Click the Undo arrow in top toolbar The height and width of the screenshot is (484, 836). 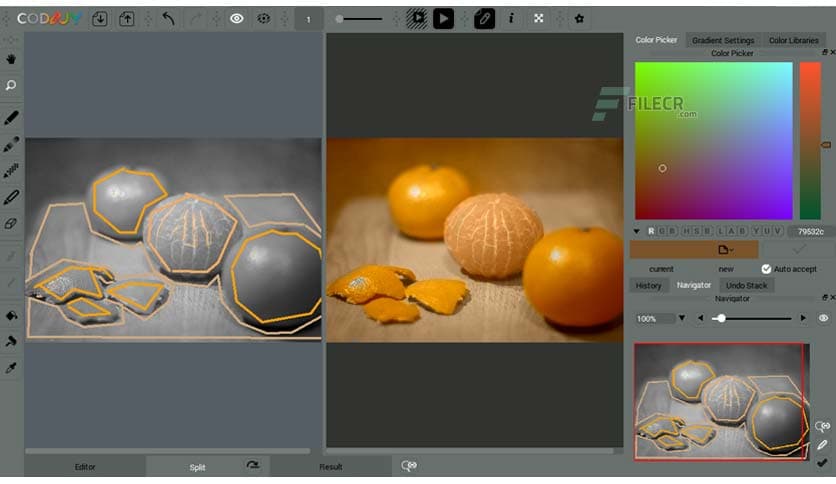tap(168, 18)
